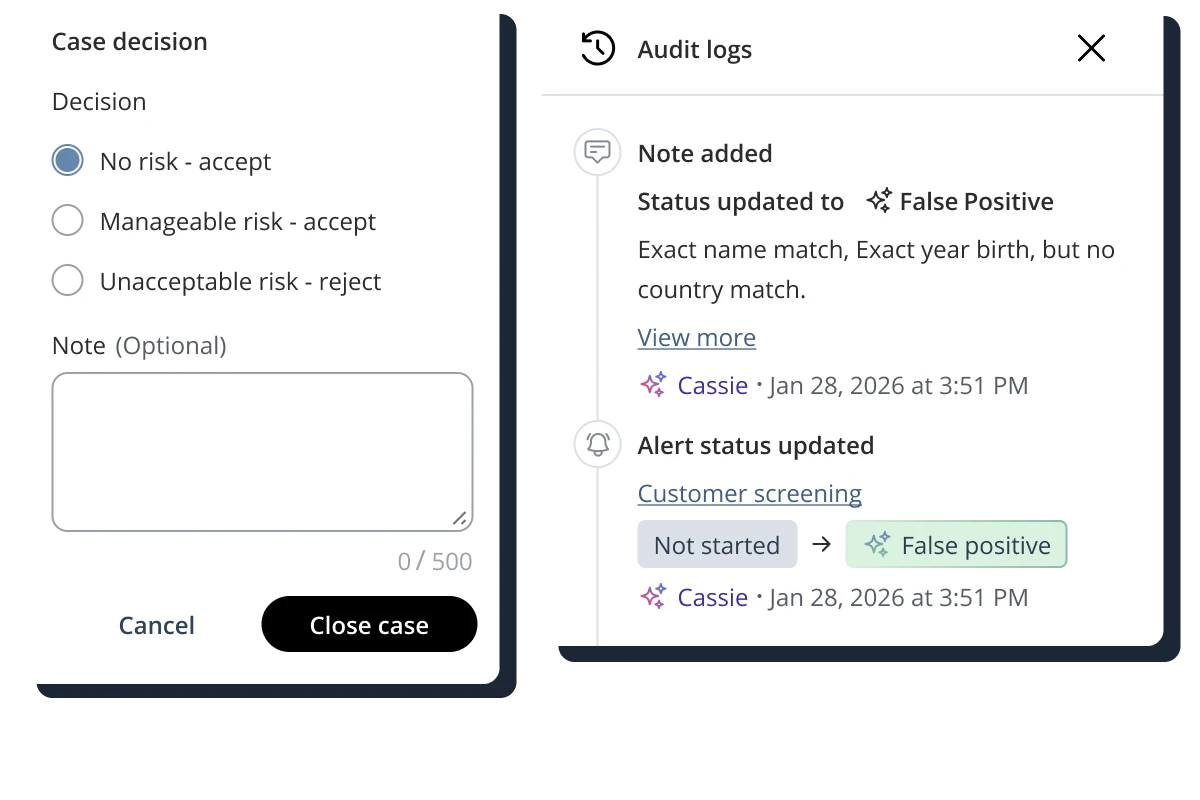Open the Customer screening link
This screenshot has width=1200, height=800.
click(x=749, y=493)
